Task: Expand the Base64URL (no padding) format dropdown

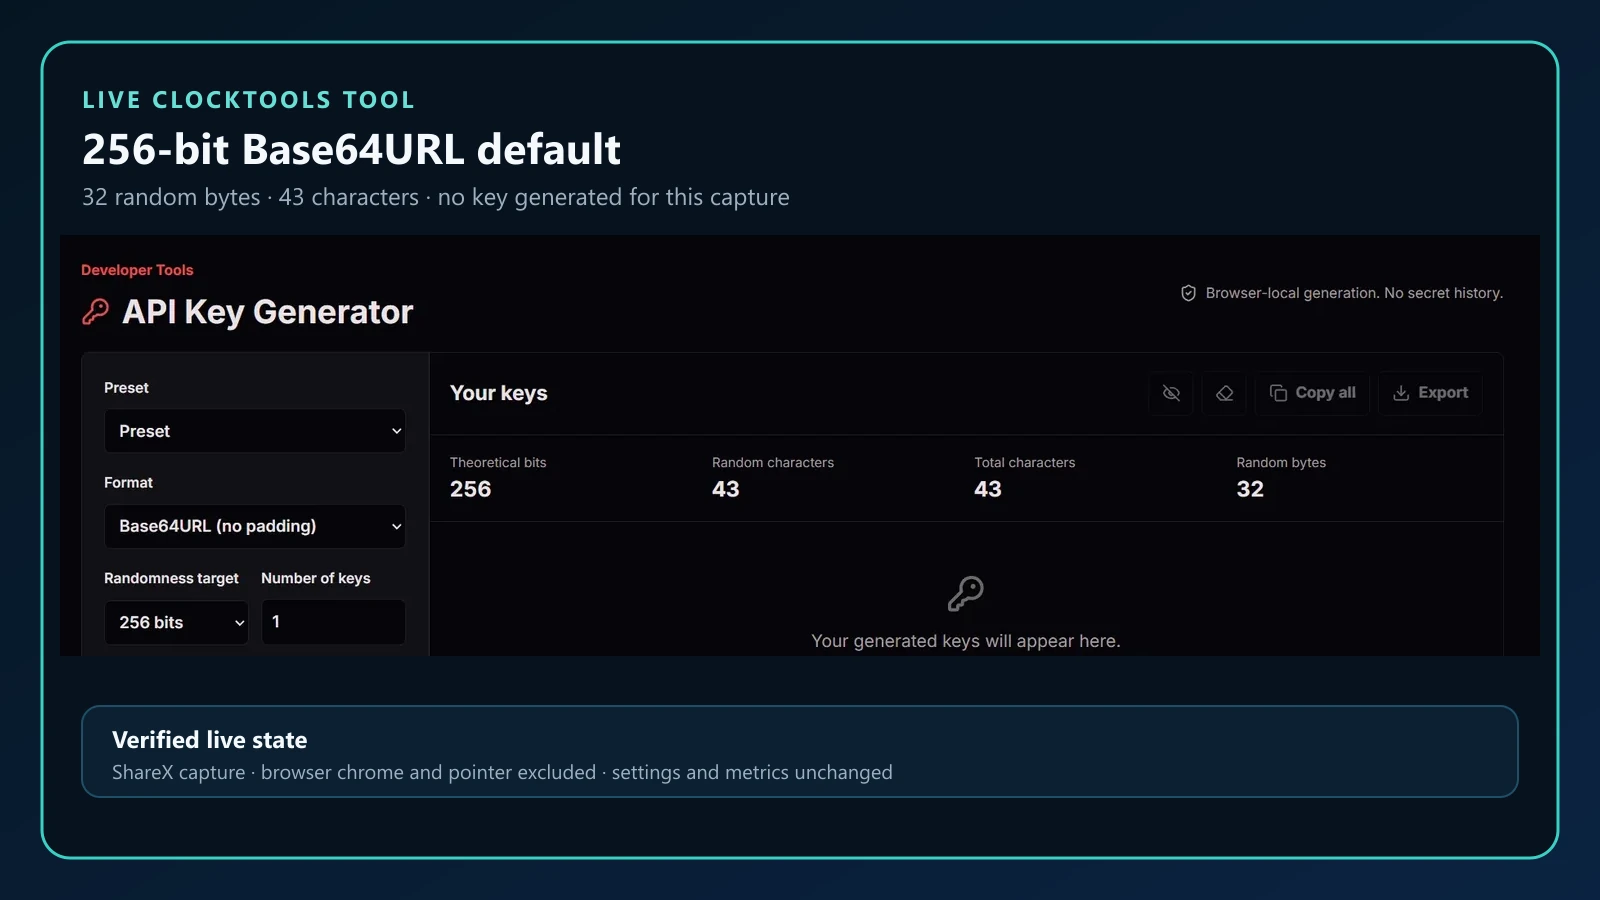Action: 255,526
